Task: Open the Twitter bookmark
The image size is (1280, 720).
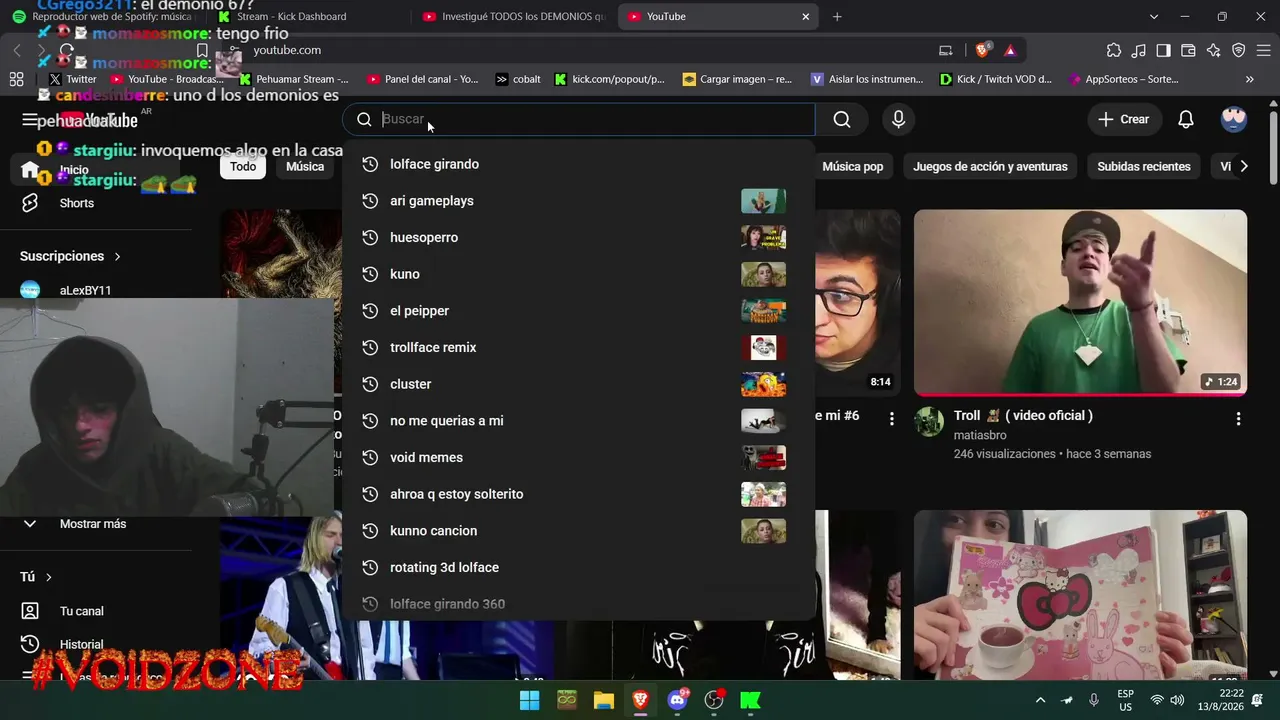Action: pos(73,79)
